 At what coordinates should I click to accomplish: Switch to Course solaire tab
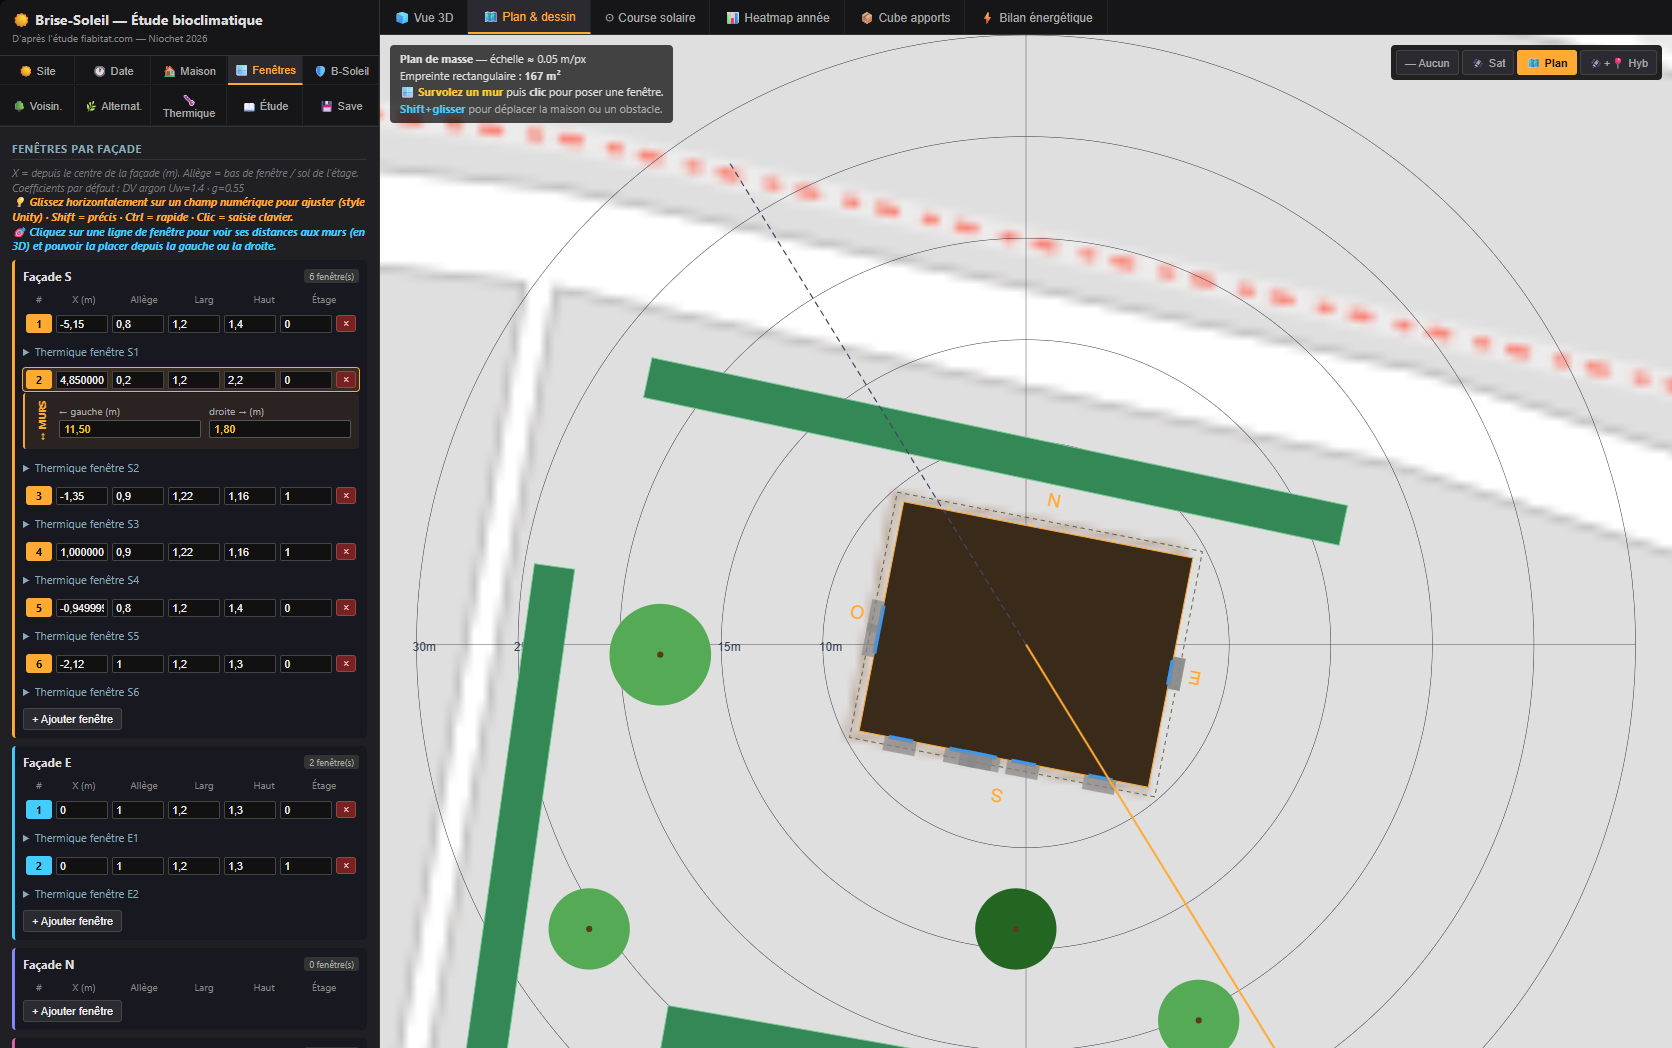point(650,18)
